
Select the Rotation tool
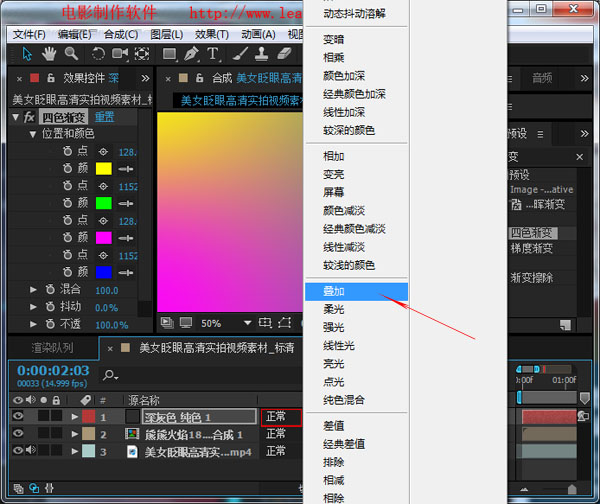tap(98, 54)
